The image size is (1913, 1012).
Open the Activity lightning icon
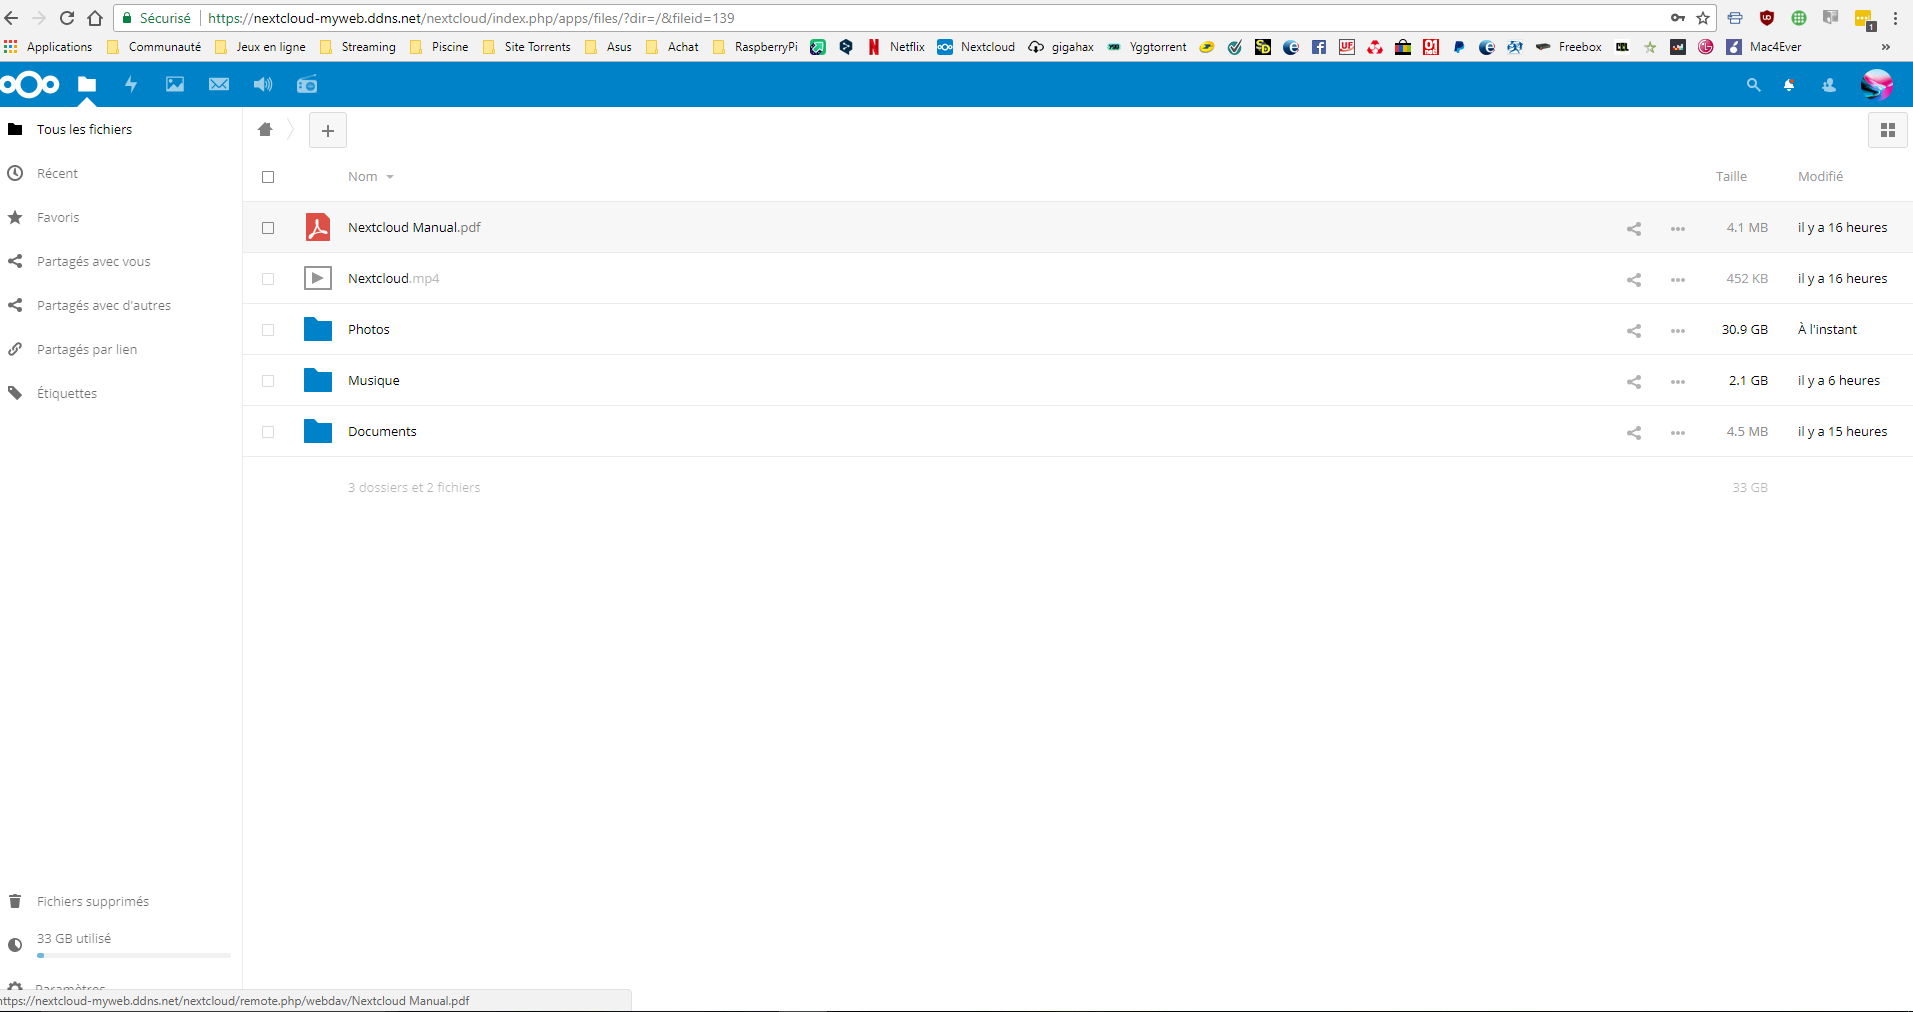click(131, 85)
